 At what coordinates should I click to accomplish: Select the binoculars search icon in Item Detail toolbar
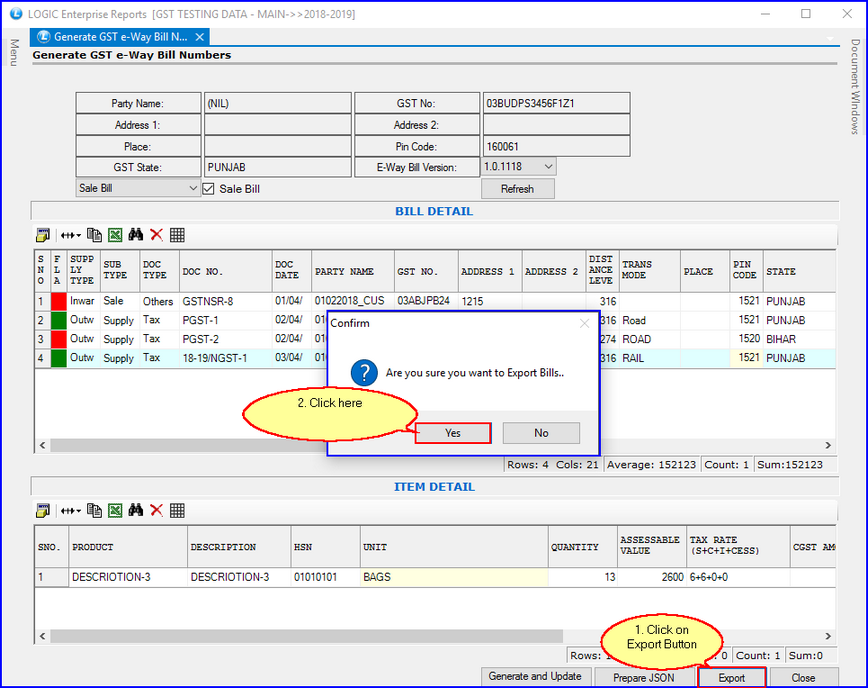click(x=138, y=510)
